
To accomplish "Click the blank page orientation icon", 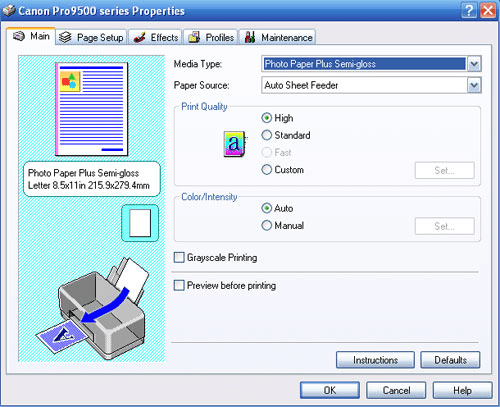I will pos(140,223).
